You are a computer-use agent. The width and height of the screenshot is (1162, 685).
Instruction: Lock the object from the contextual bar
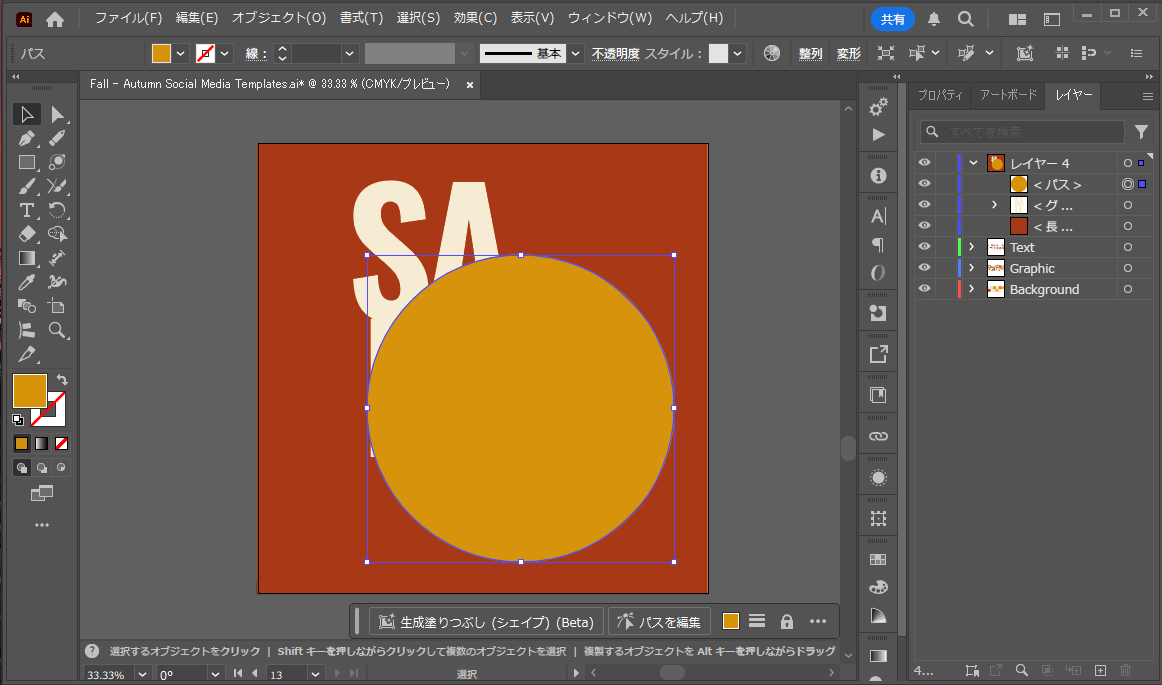787,621
